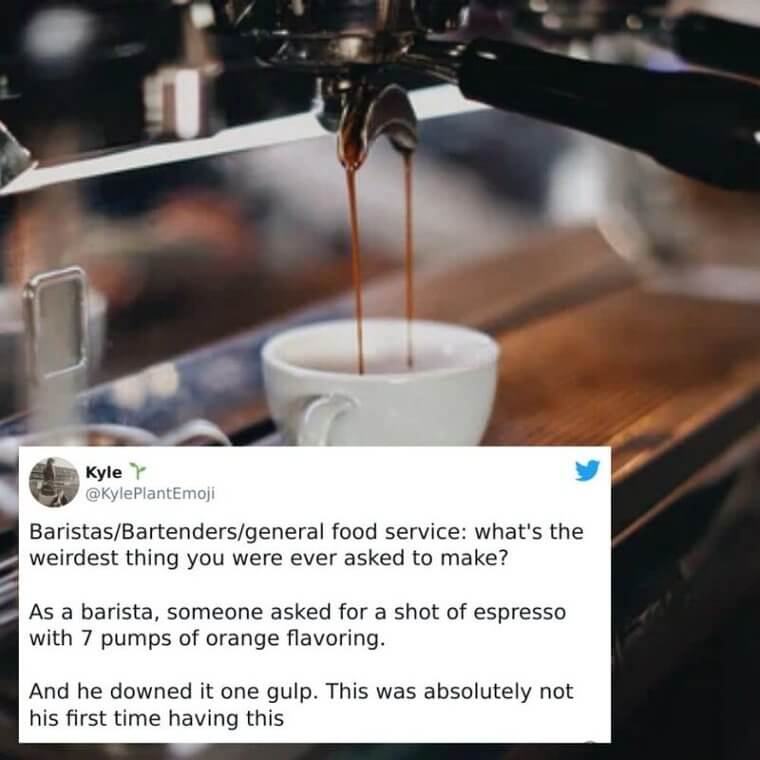This screenshot has height=760, width=760.
Task: Click the green sprout emoji beside Kyle
Action: click(x=137, y=471)
